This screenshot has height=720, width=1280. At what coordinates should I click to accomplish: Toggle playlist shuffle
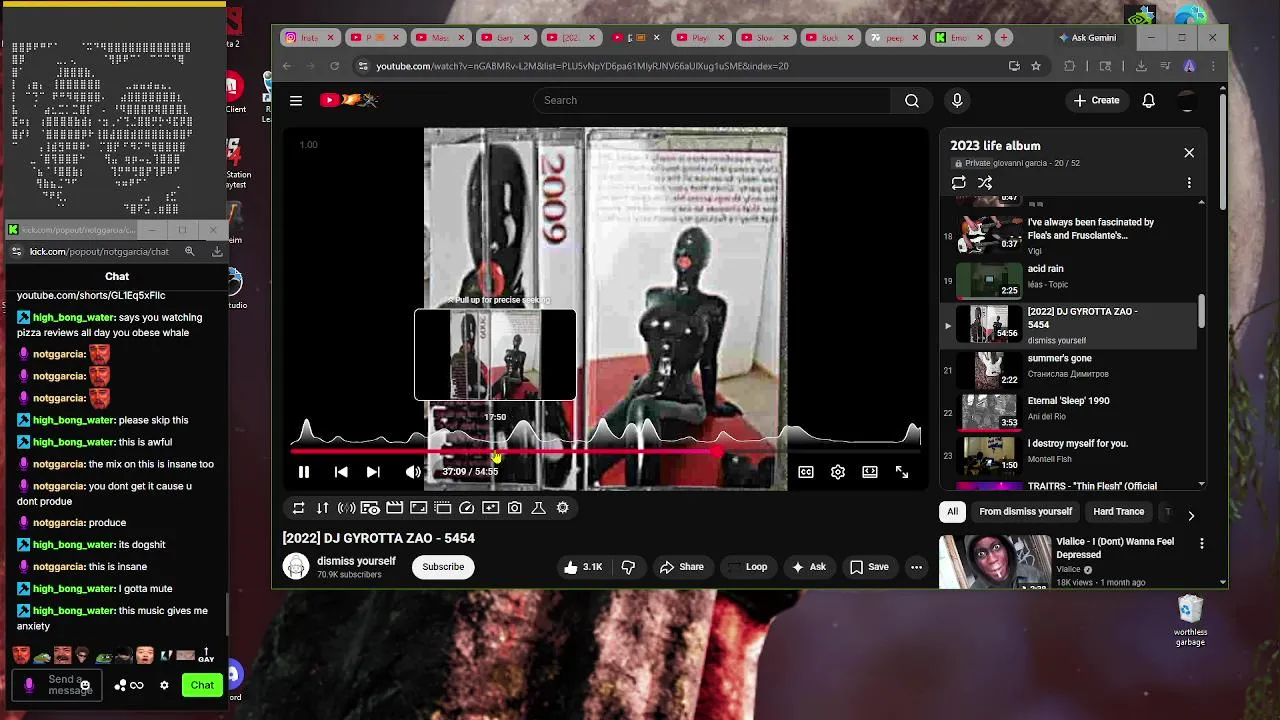click(x=985, y=183)
